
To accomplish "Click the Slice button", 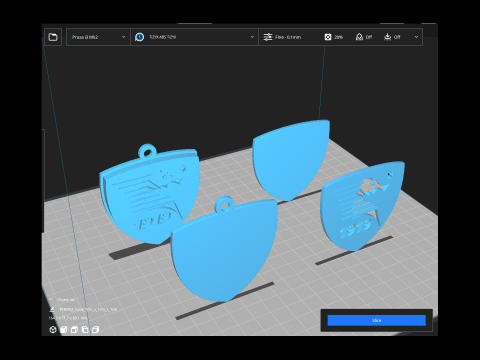I will coord(377,320).
